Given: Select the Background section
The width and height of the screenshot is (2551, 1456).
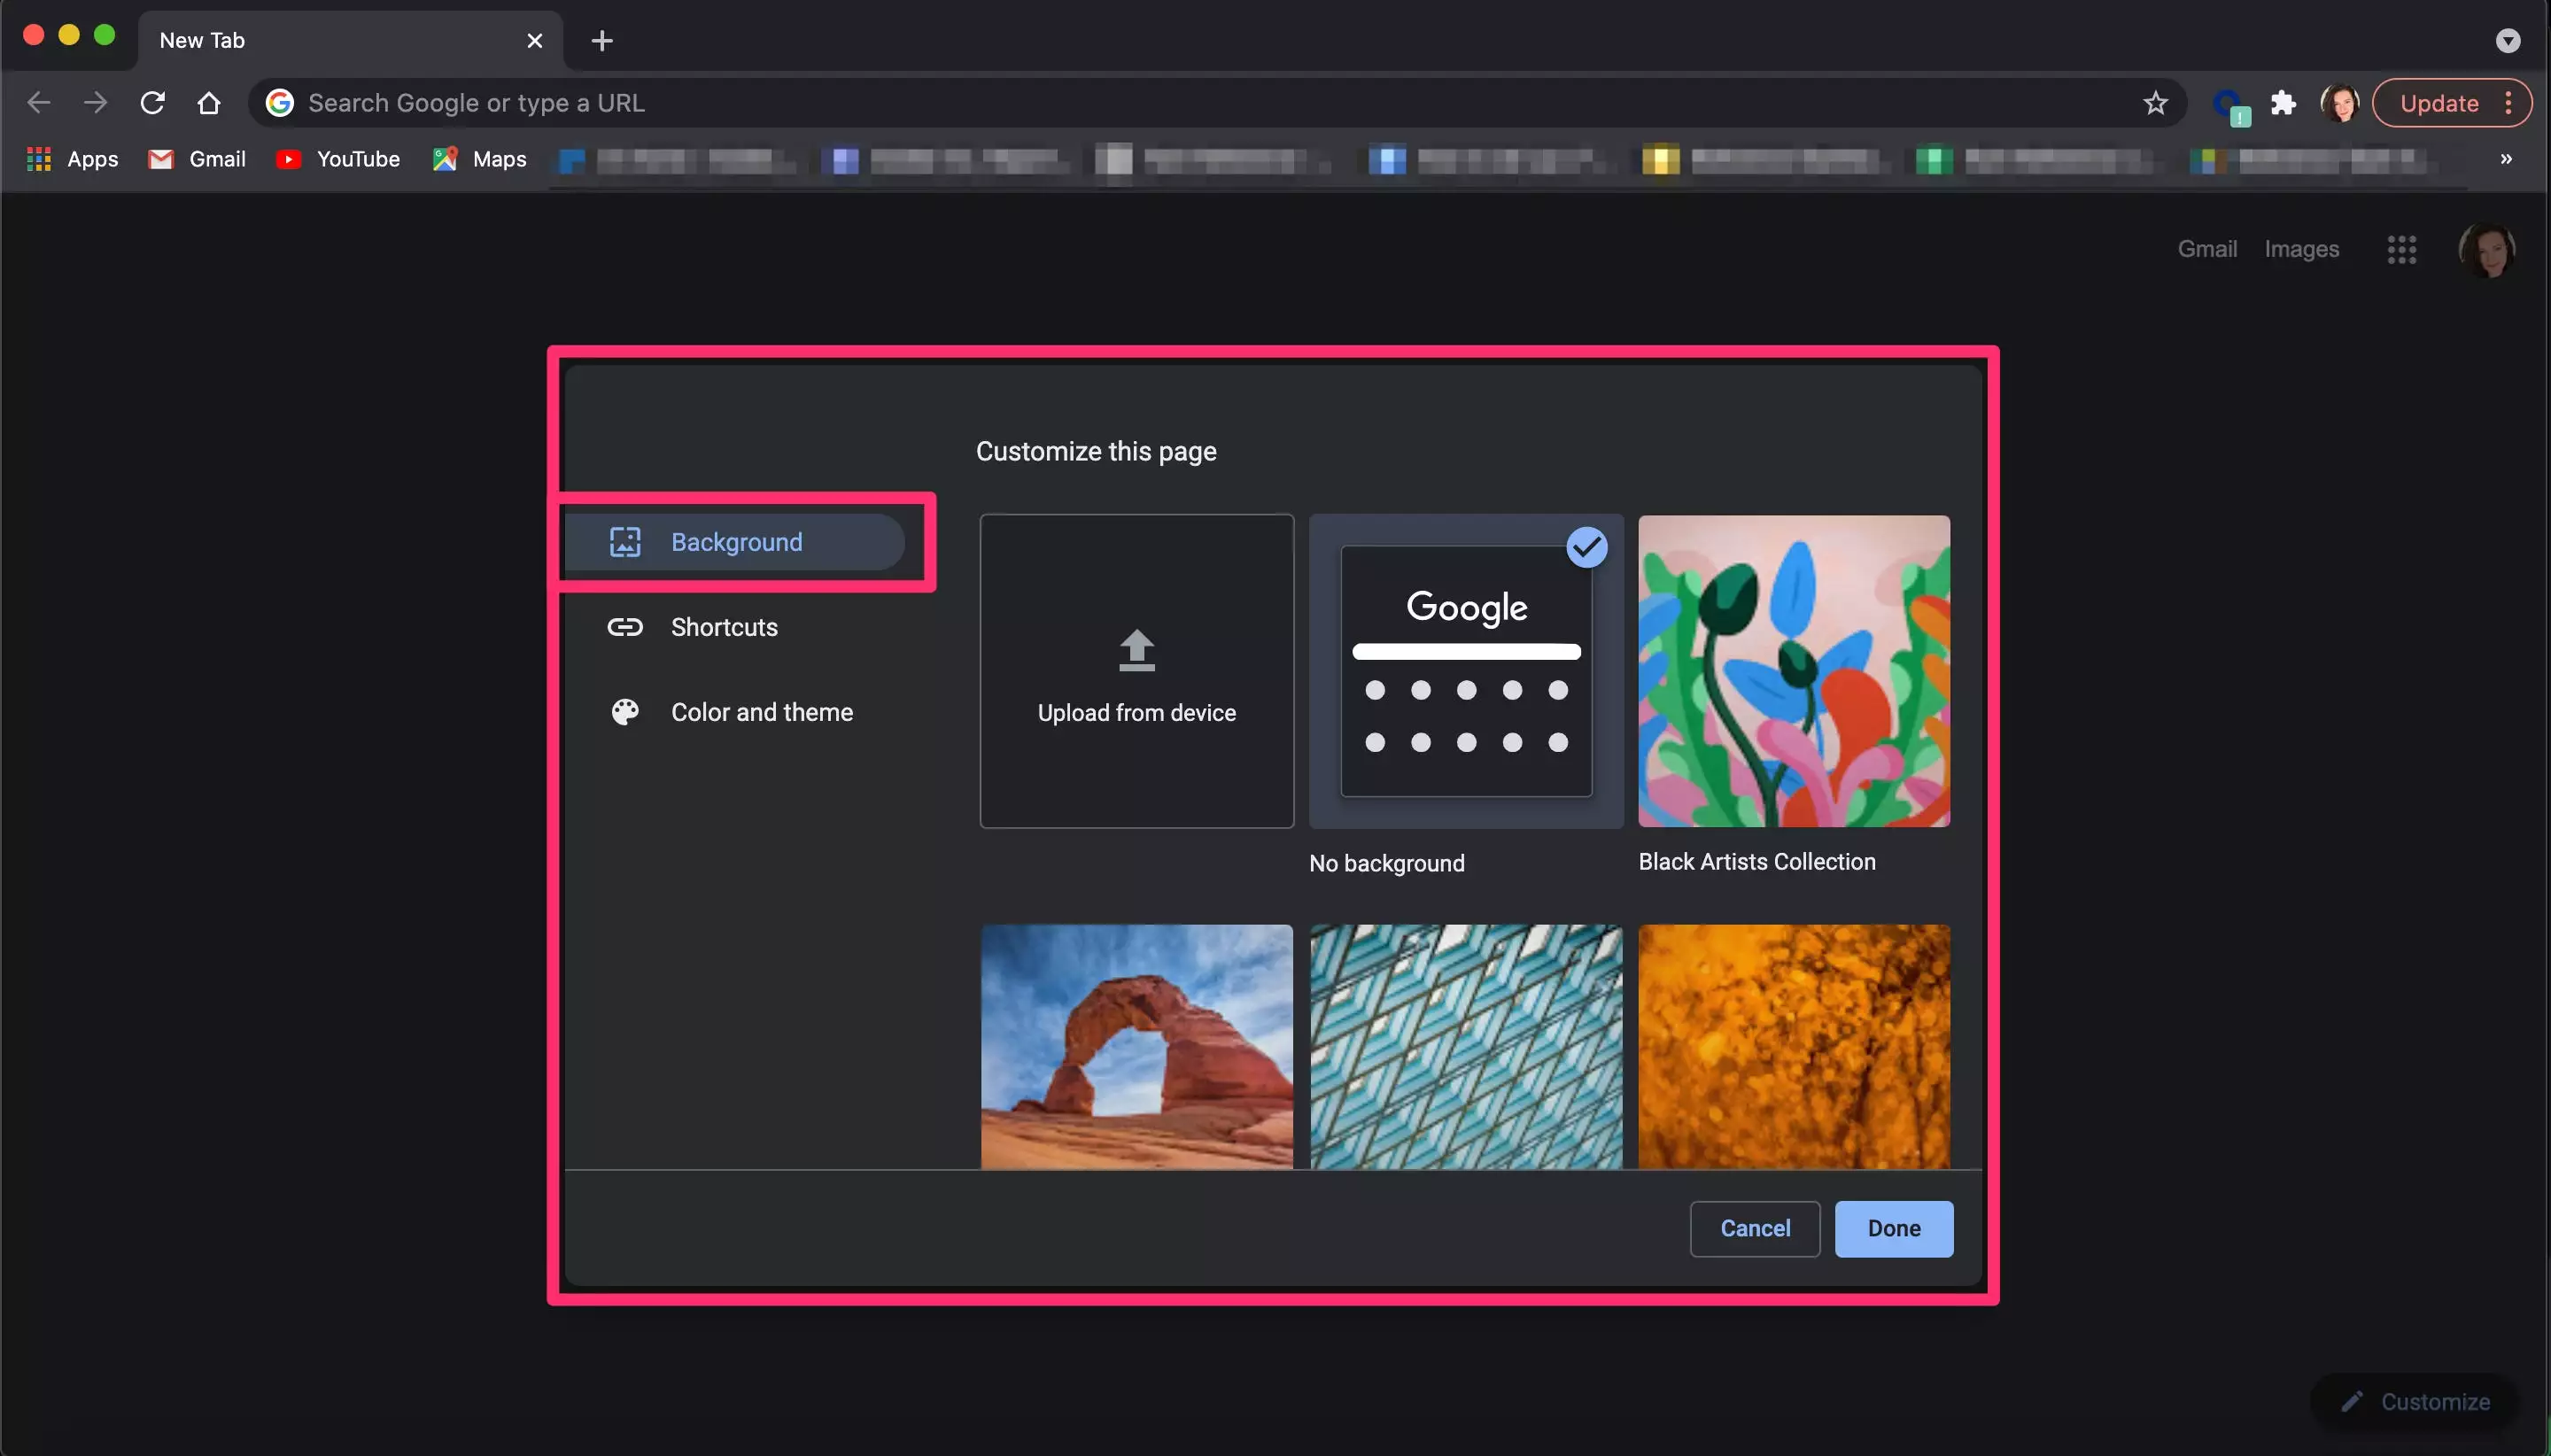Looking at the screenshot, I should tap(735, 542).
